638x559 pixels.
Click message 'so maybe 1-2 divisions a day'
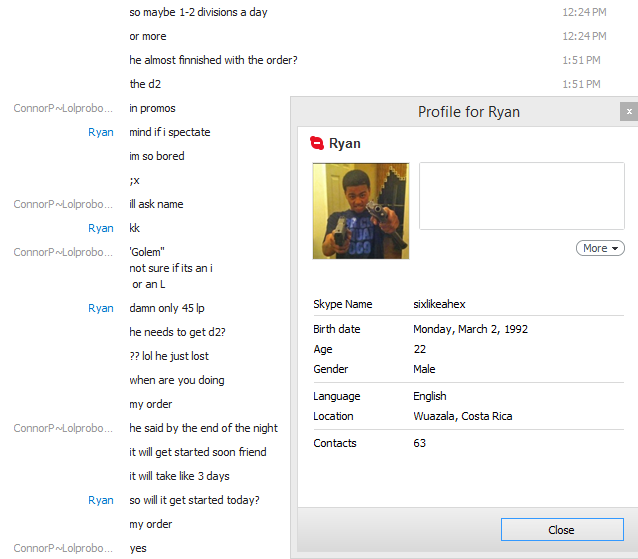click(x=198, y=12)
